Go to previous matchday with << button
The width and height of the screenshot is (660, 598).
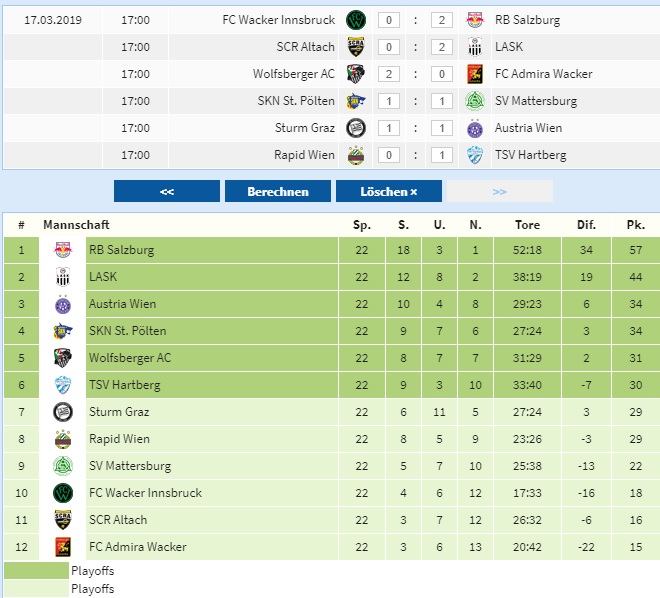coord(167,191)
